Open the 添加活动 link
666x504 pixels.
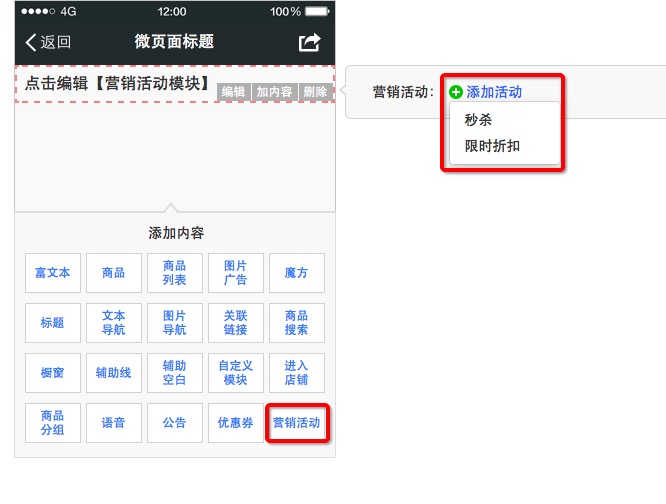(x=494, y=92)
